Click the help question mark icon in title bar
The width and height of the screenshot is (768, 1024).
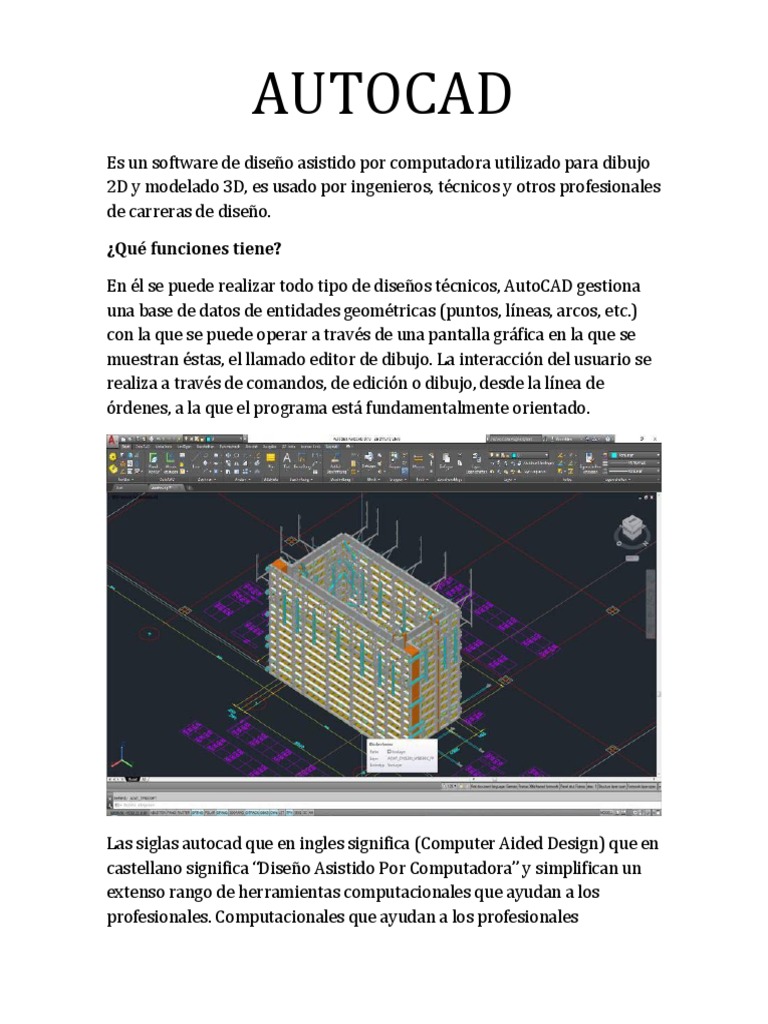pos(609,439)
